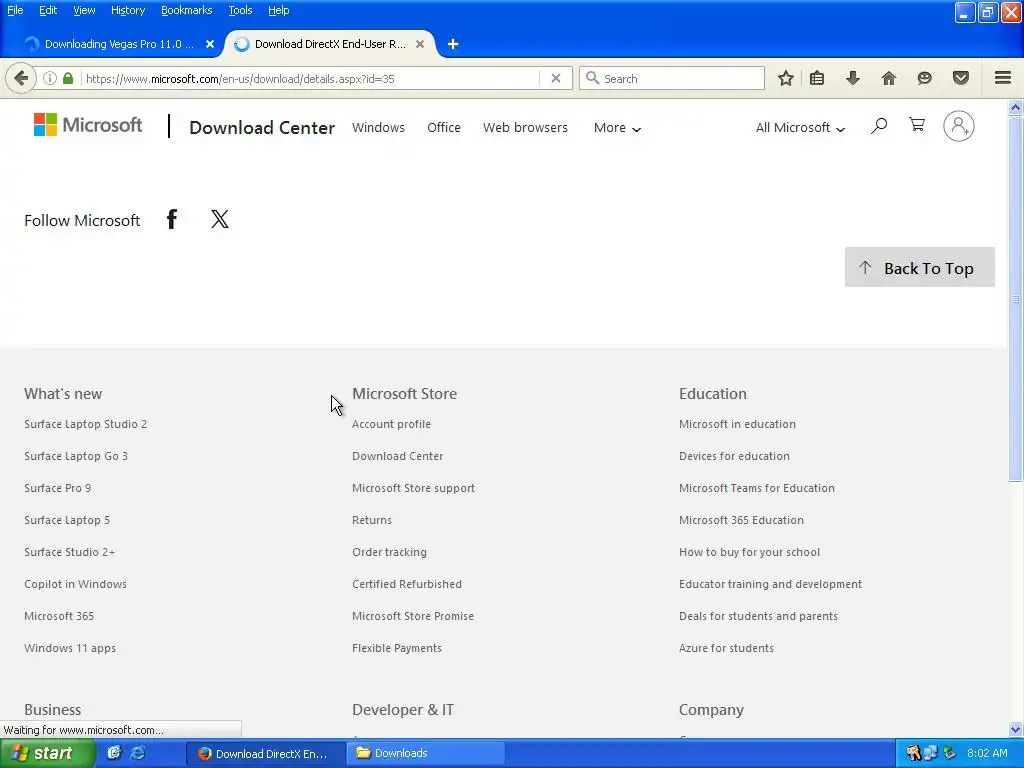Click the Windows Start button
The image size is (1024, 768).
pos(47,753)
